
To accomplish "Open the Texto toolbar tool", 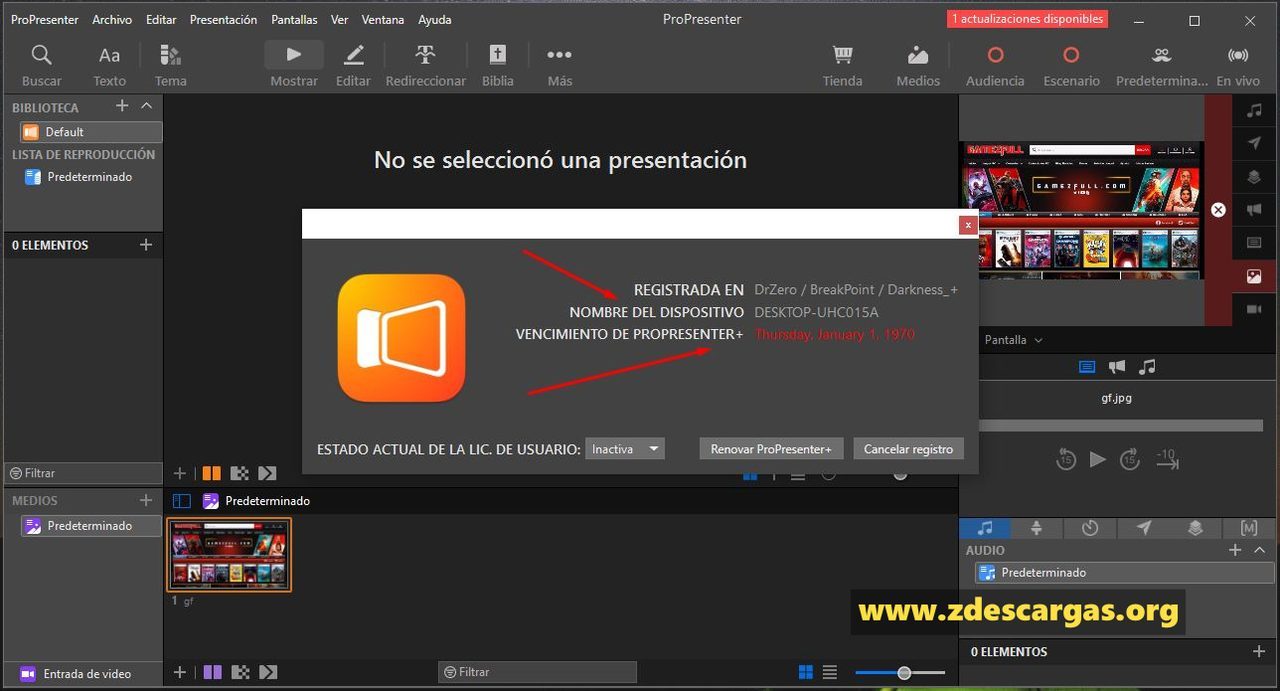I will pyautogui.click(x=109, y=66).
